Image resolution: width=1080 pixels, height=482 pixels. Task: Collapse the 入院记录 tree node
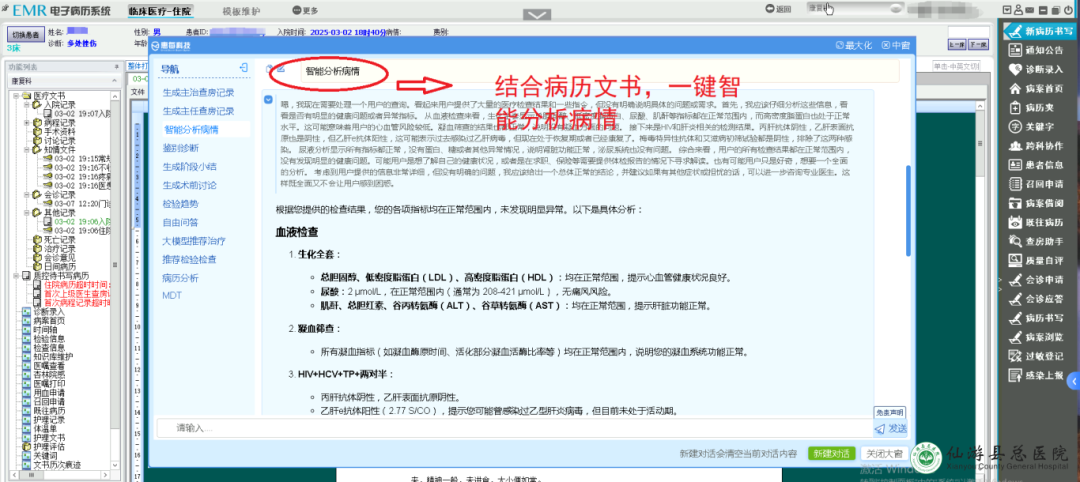pos(26,104)
